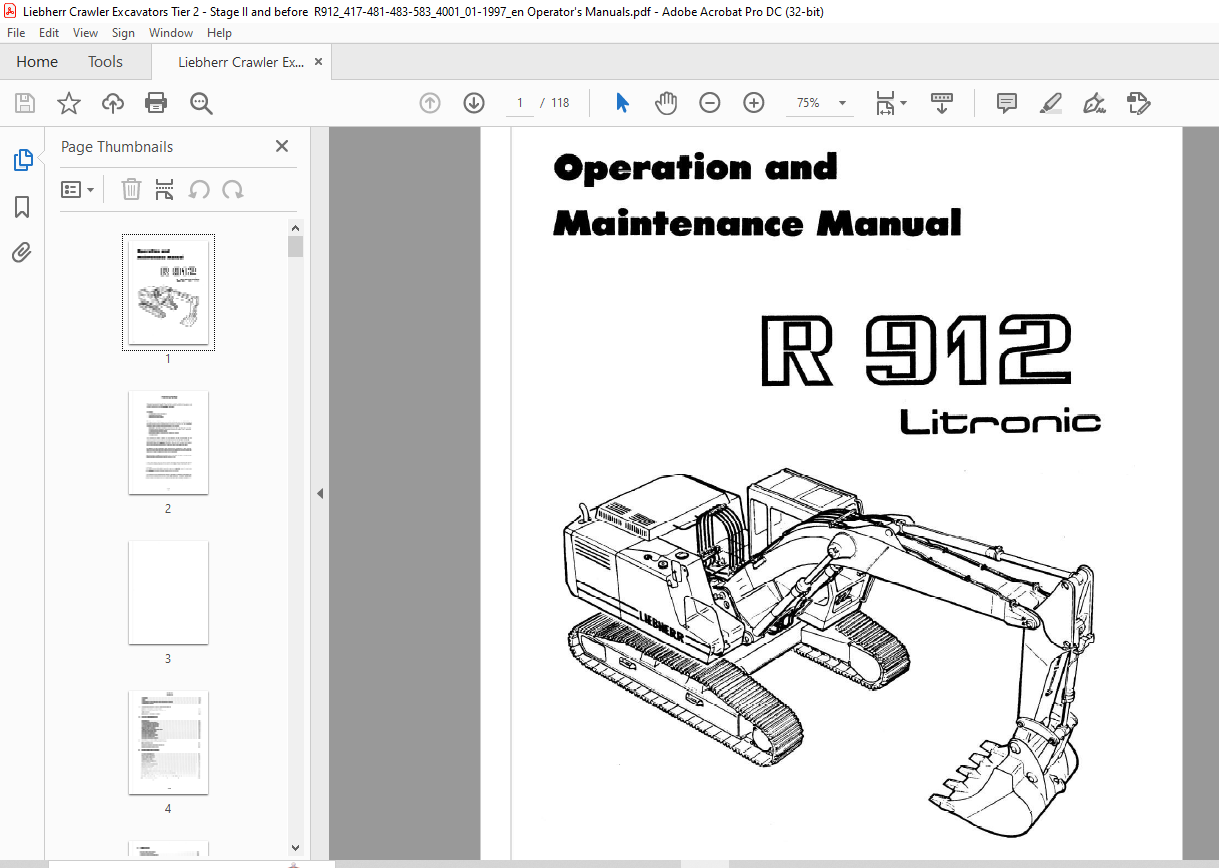Click the scrolling mode read icon
1219x868 pixels.
tap(941, 103)
